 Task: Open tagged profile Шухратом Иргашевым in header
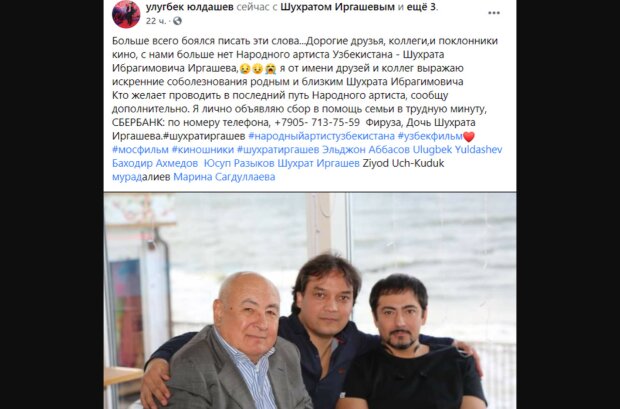(338, 7)
